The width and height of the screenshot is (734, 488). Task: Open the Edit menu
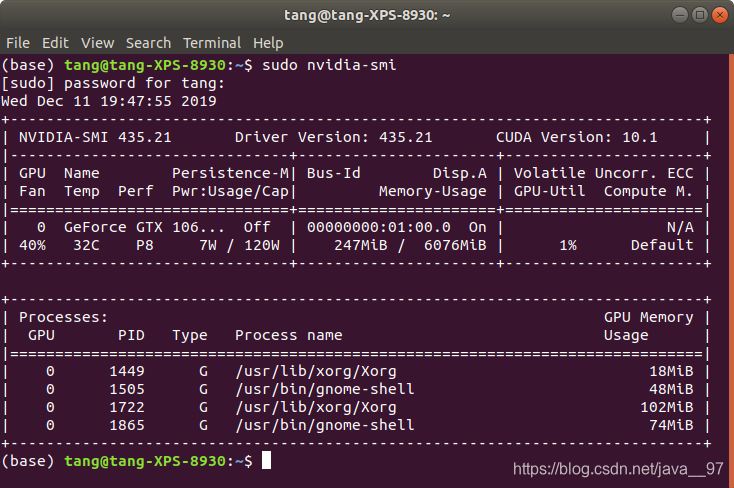(55, 43)
